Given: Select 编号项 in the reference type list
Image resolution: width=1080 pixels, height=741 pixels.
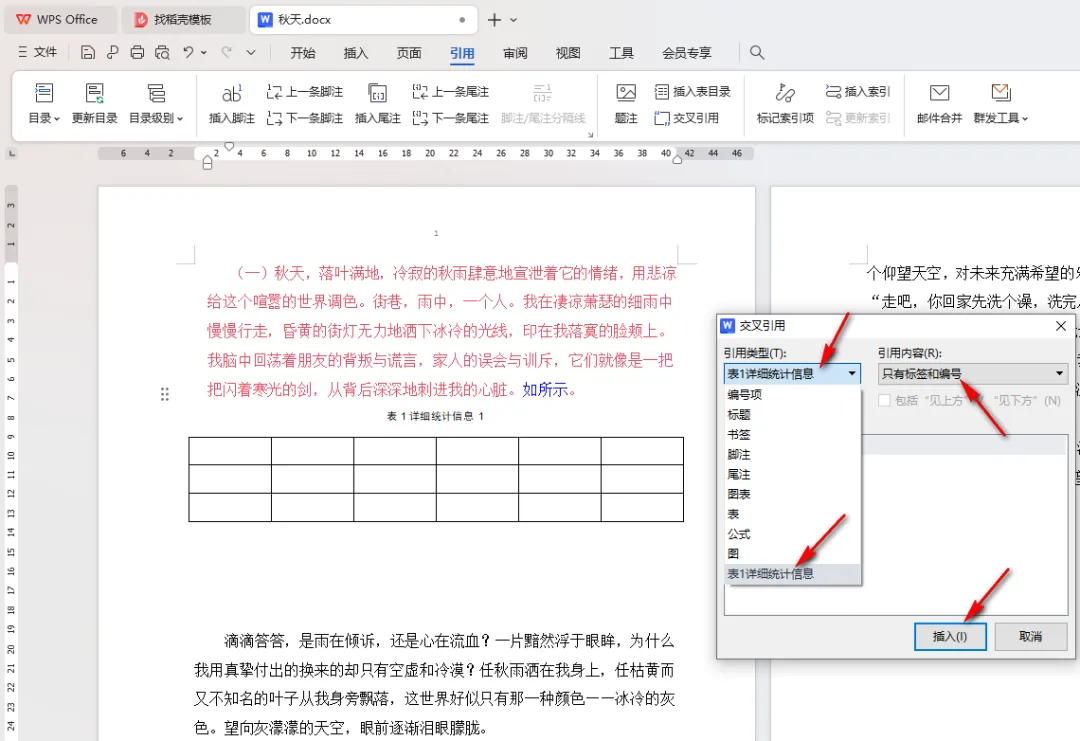Looking at the screenshot, I should point(792,395).
